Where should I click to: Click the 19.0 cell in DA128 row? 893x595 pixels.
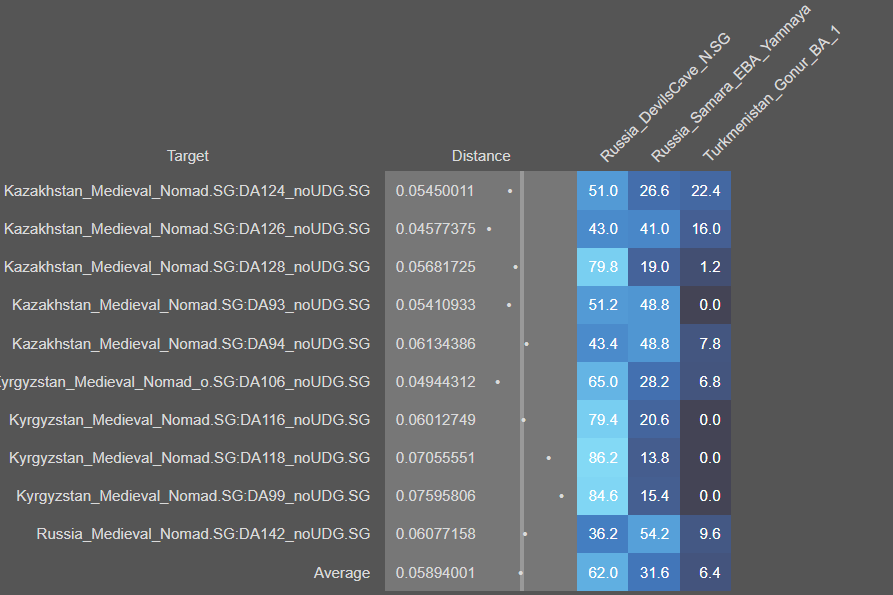[654, 267]
